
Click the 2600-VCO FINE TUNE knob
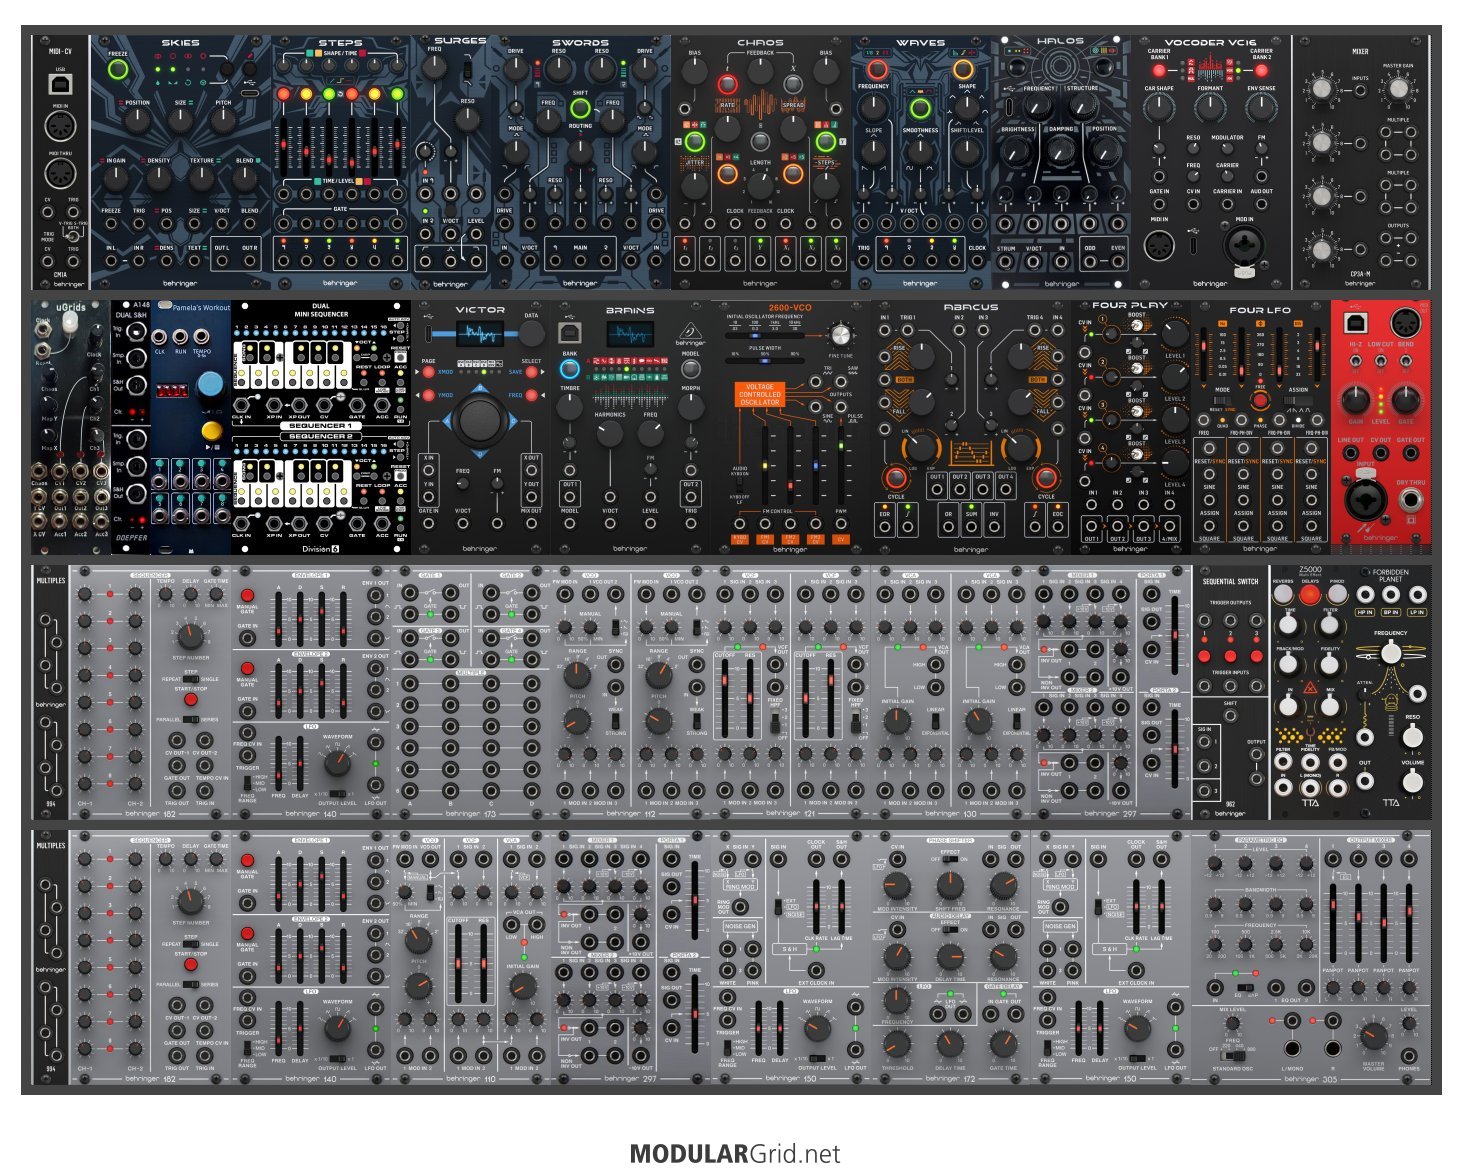click(841, 335)
